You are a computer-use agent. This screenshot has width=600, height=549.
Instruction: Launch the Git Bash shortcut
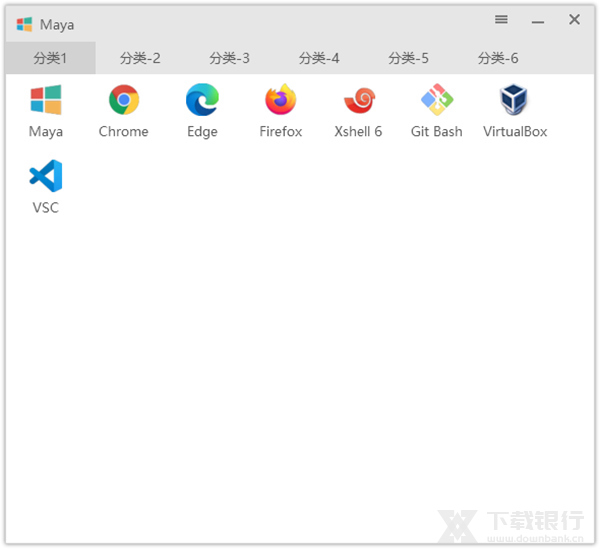(x=436, y=101)
